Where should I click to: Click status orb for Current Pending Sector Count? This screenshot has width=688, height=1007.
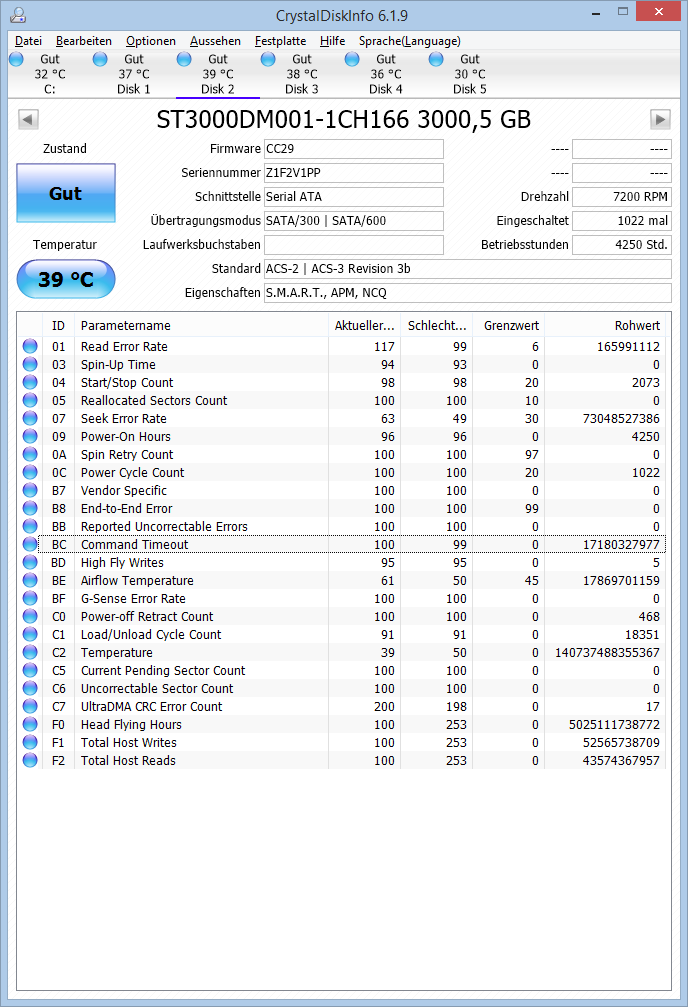tap(30, 670)
